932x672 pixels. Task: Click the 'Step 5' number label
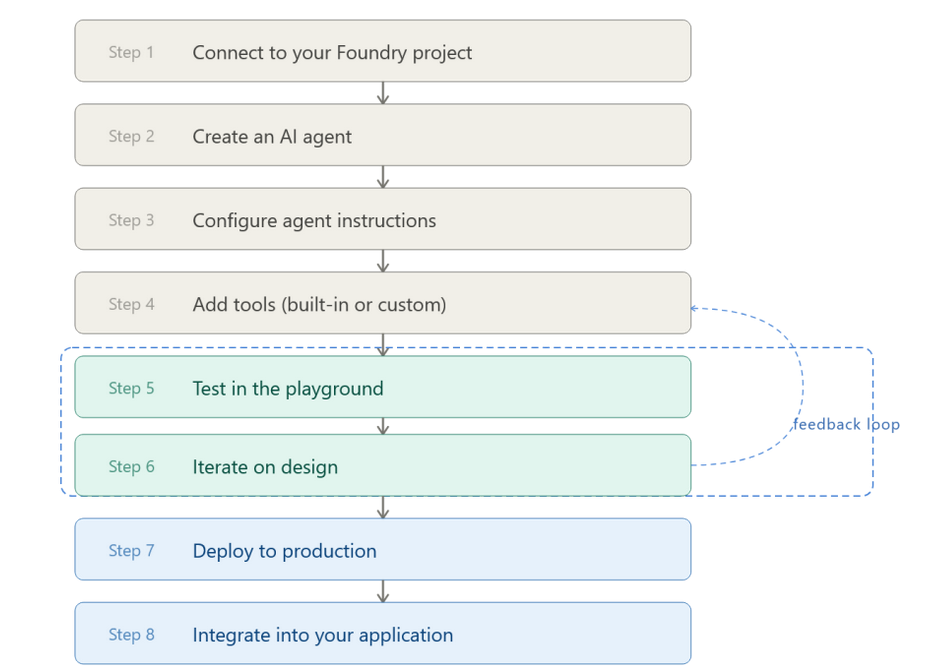tap(131, 388)
